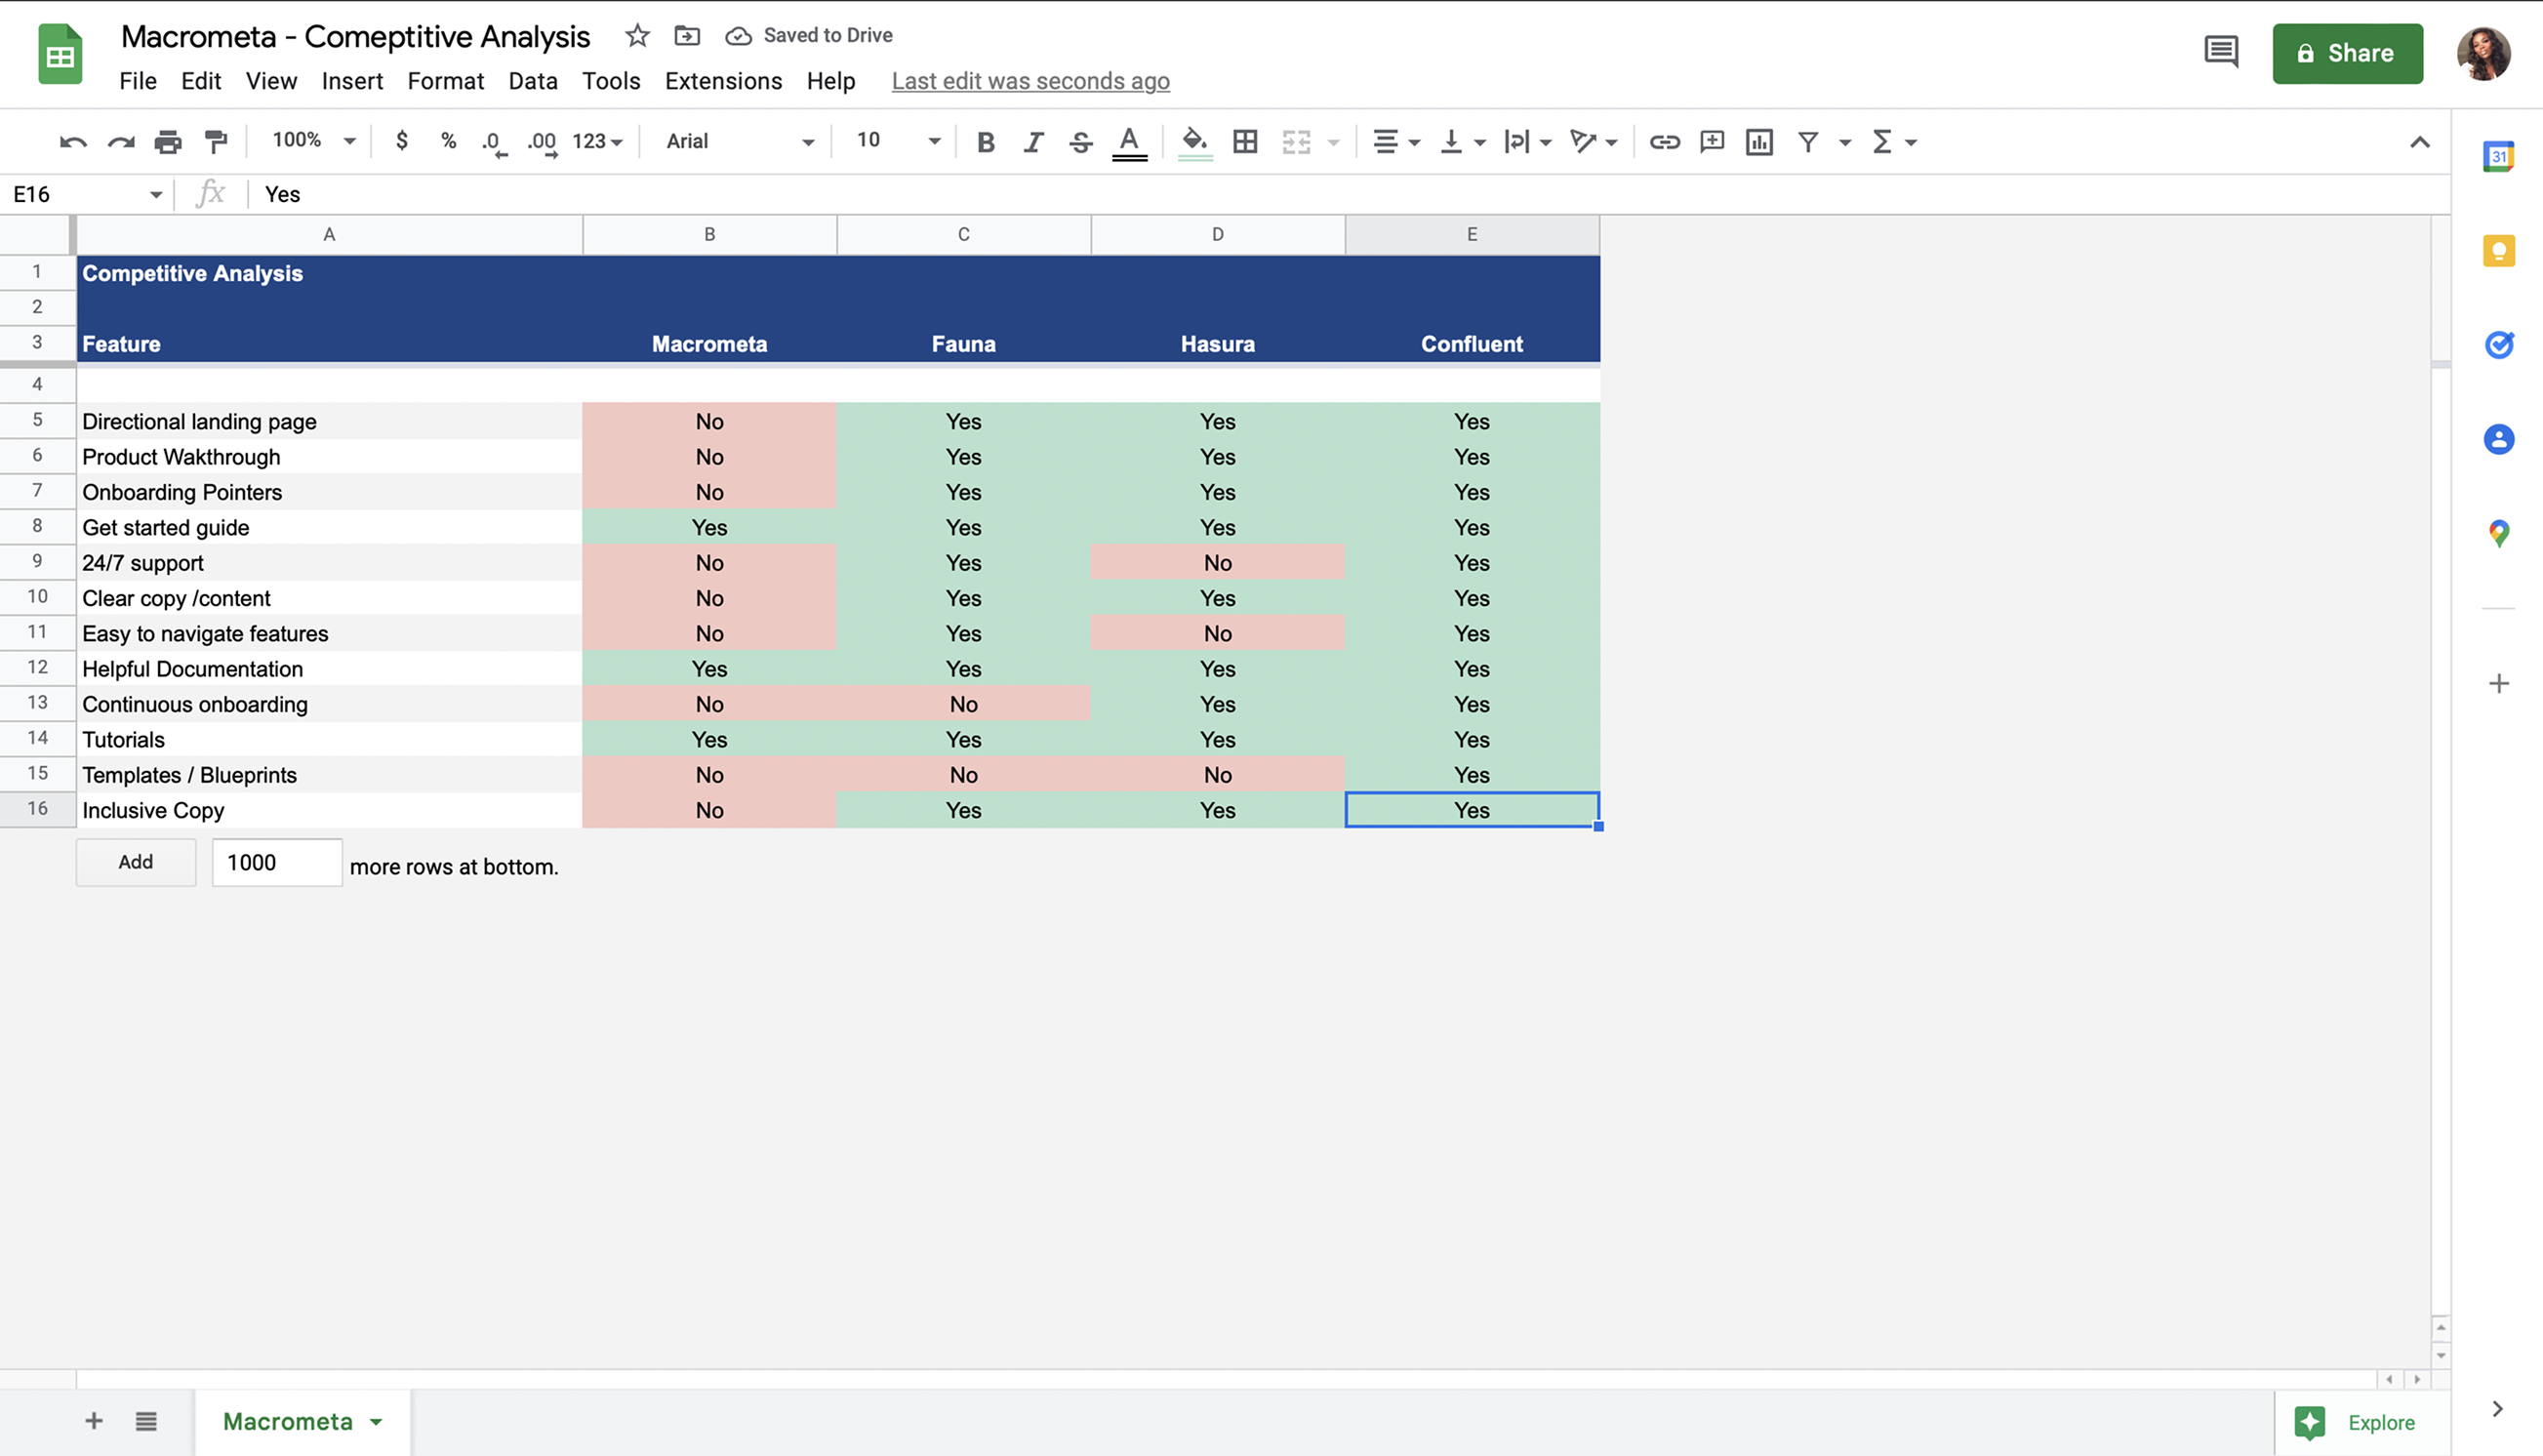The height and width of the screenshot is (1456, 2543).
Task: Click the Merge cells icon
Action: click(1296, 142)
